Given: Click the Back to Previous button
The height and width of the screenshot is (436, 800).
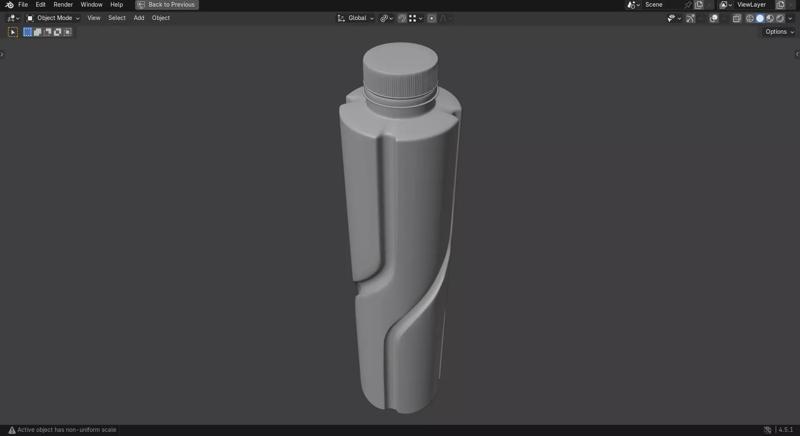Looking at the screenshot, I should 167,5.
